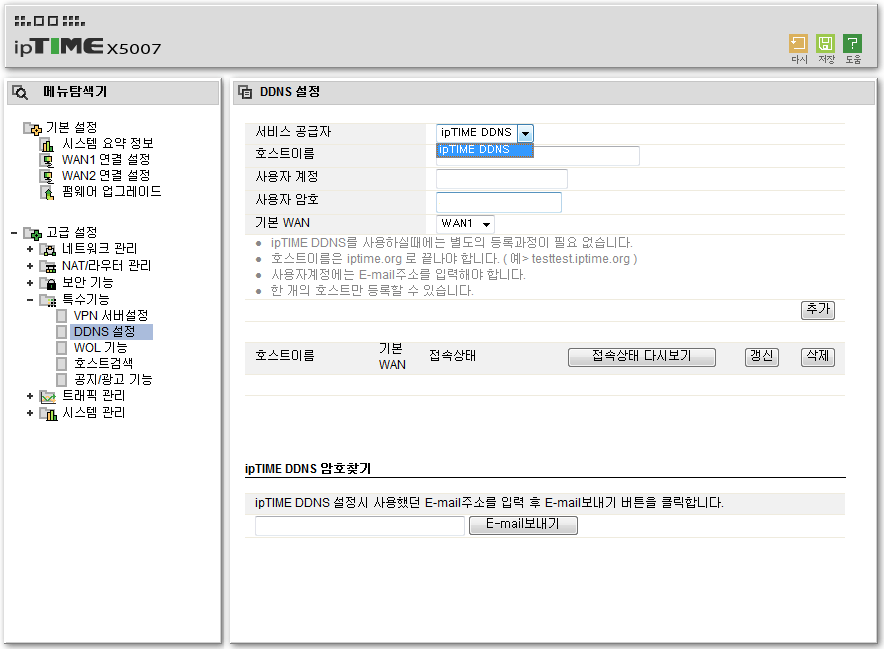Select ipTIME DDNS option in dropdown list
This screenshot has height=649, width=884.
(x=484, y=150)
